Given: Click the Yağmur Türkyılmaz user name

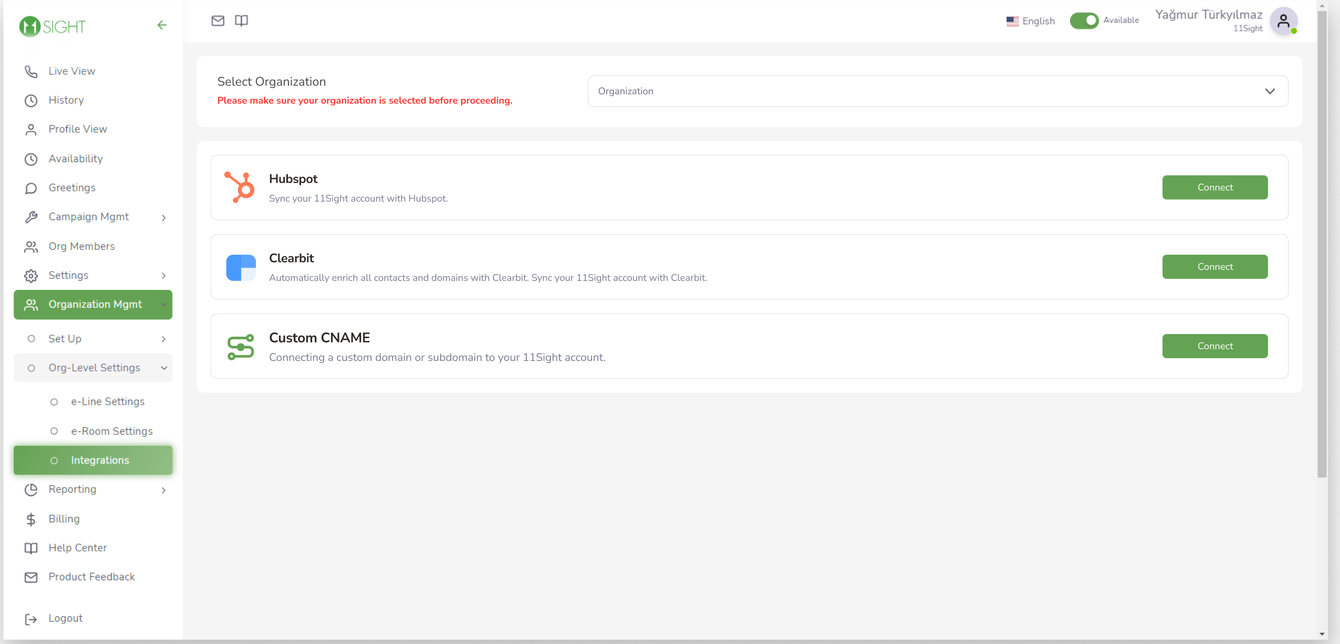Looking at the screenshot, I should pyautogui.click(x=1208, y=15).
